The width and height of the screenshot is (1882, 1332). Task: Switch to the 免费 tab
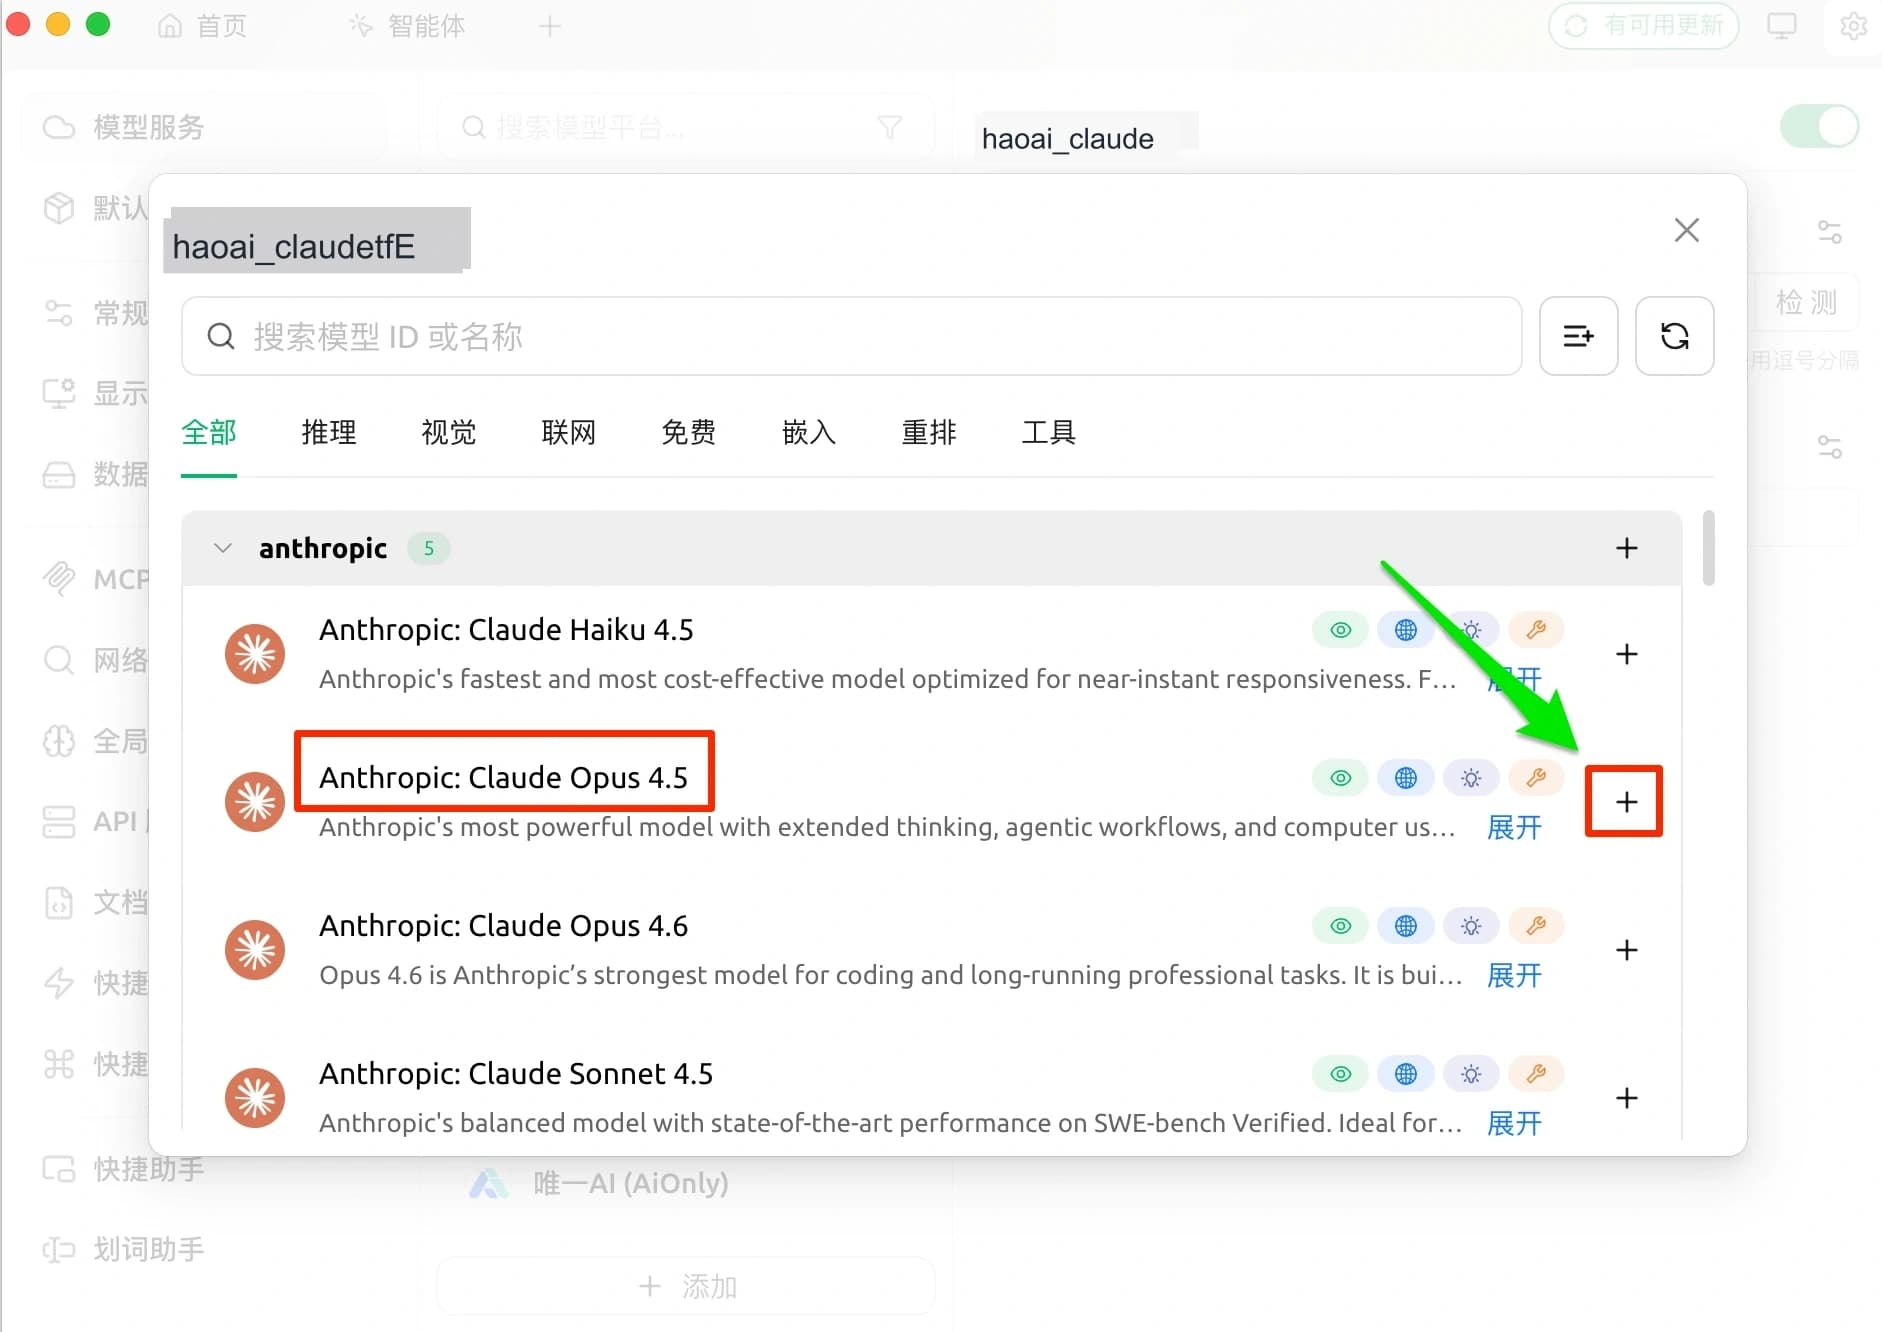point(688,432)
